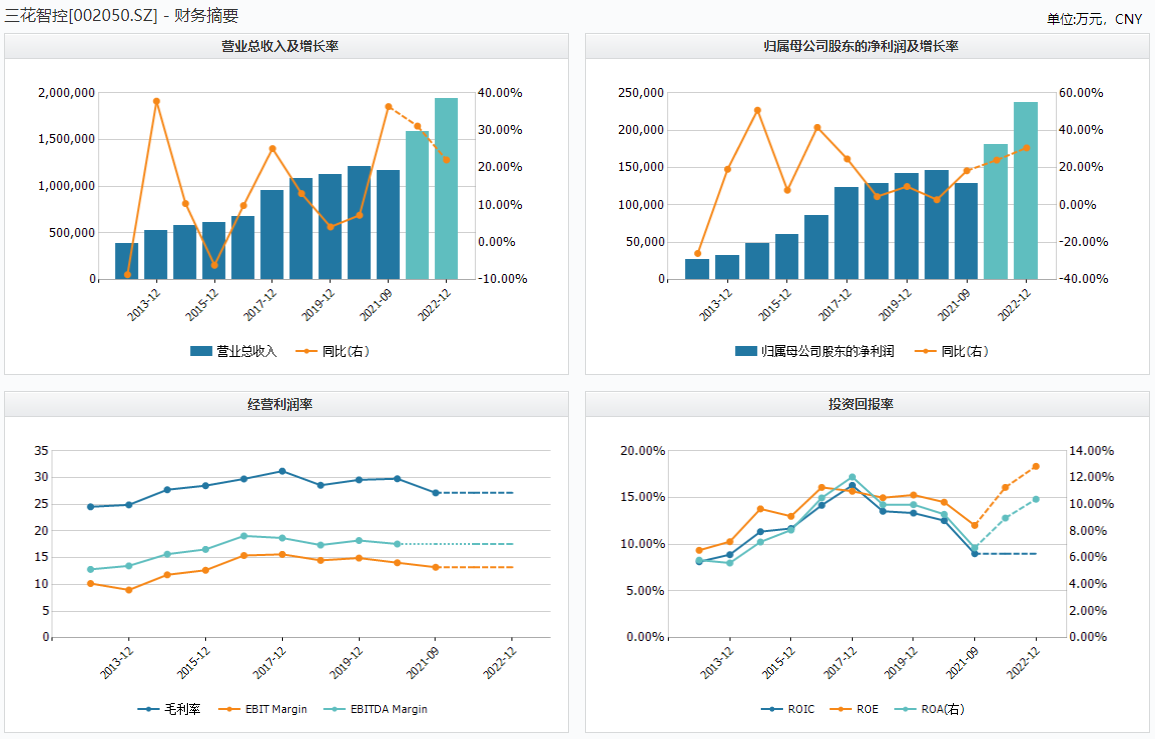1155x739 pixels.
Task: Click the 60.00% right axis label
Action: tap(1081, 93)
